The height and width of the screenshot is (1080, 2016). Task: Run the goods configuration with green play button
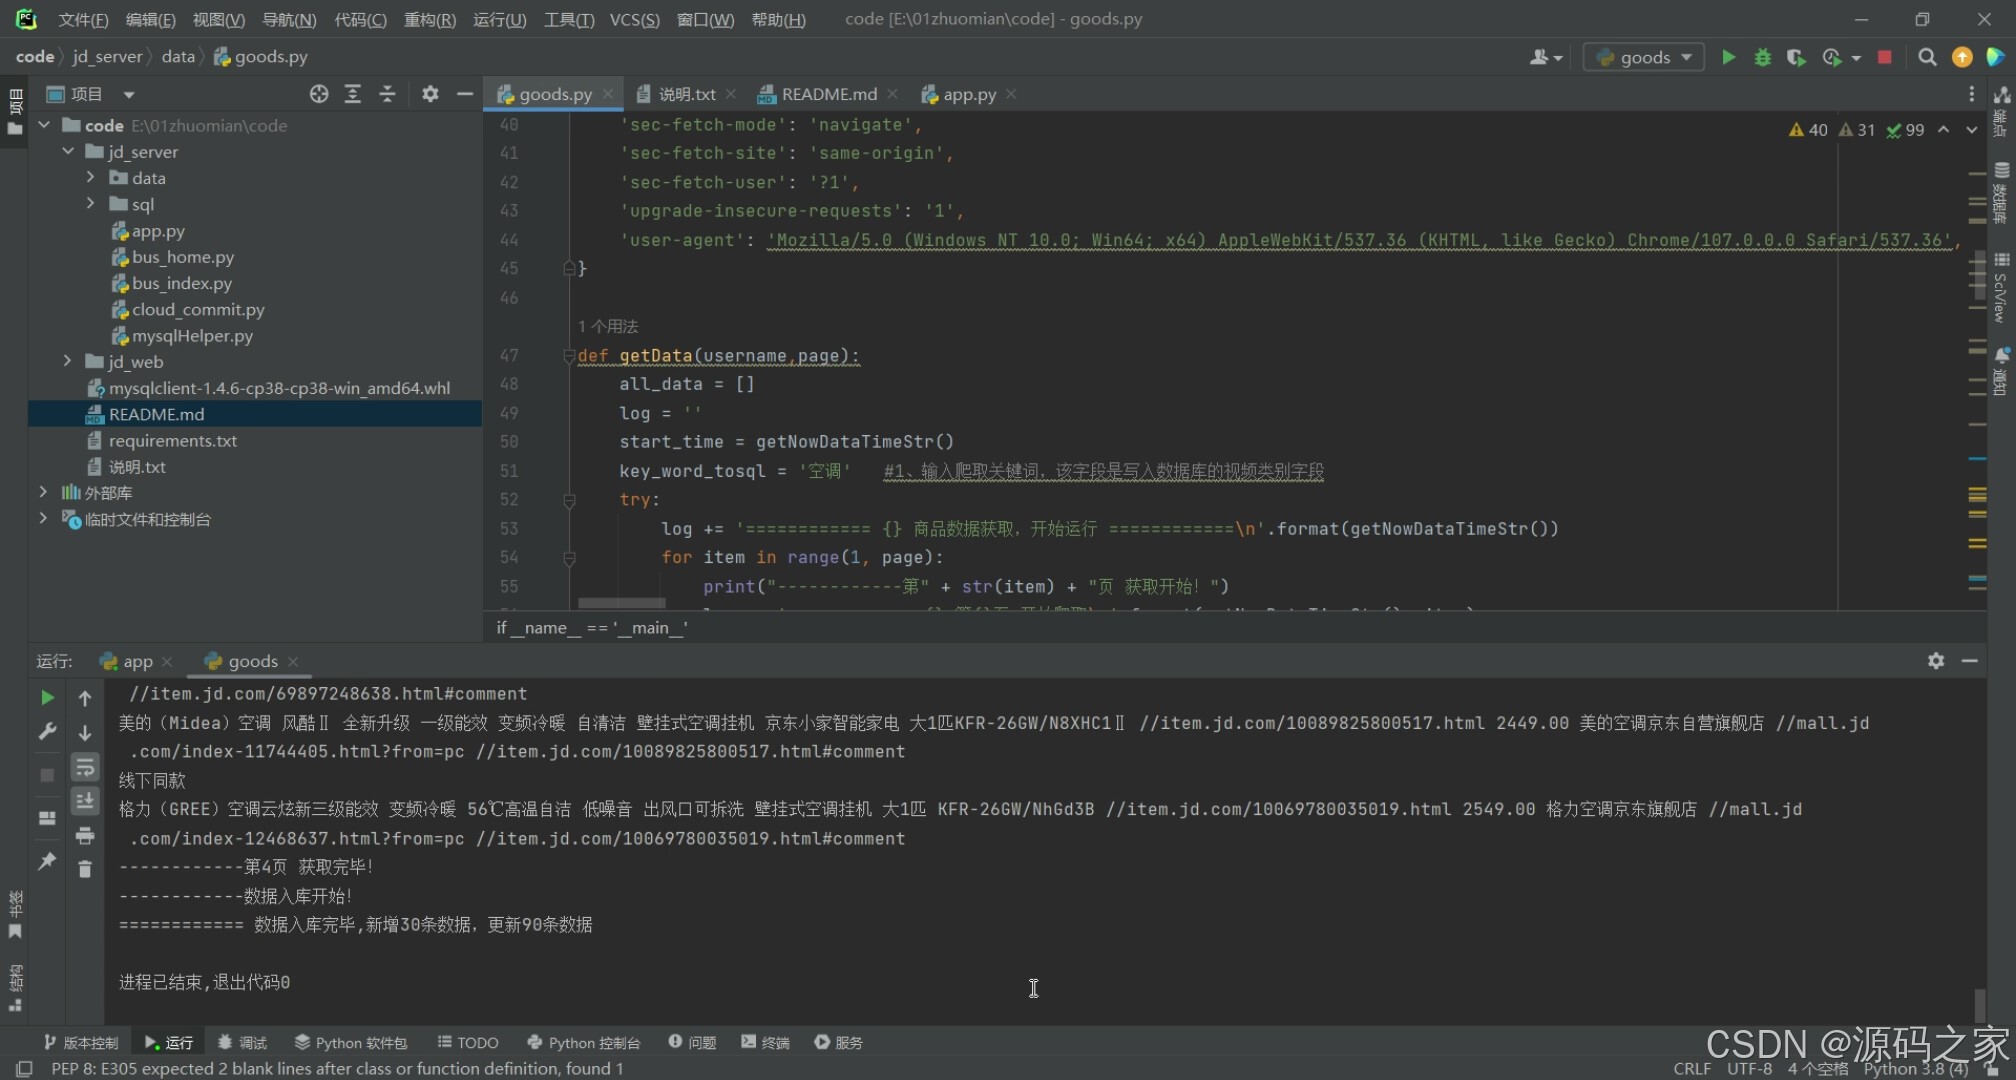1728,57
